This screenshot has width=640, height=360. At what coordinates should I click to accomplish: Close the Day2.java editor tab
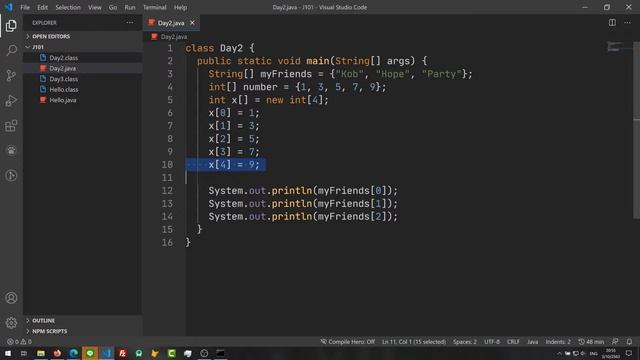click(x=192, y=23)
